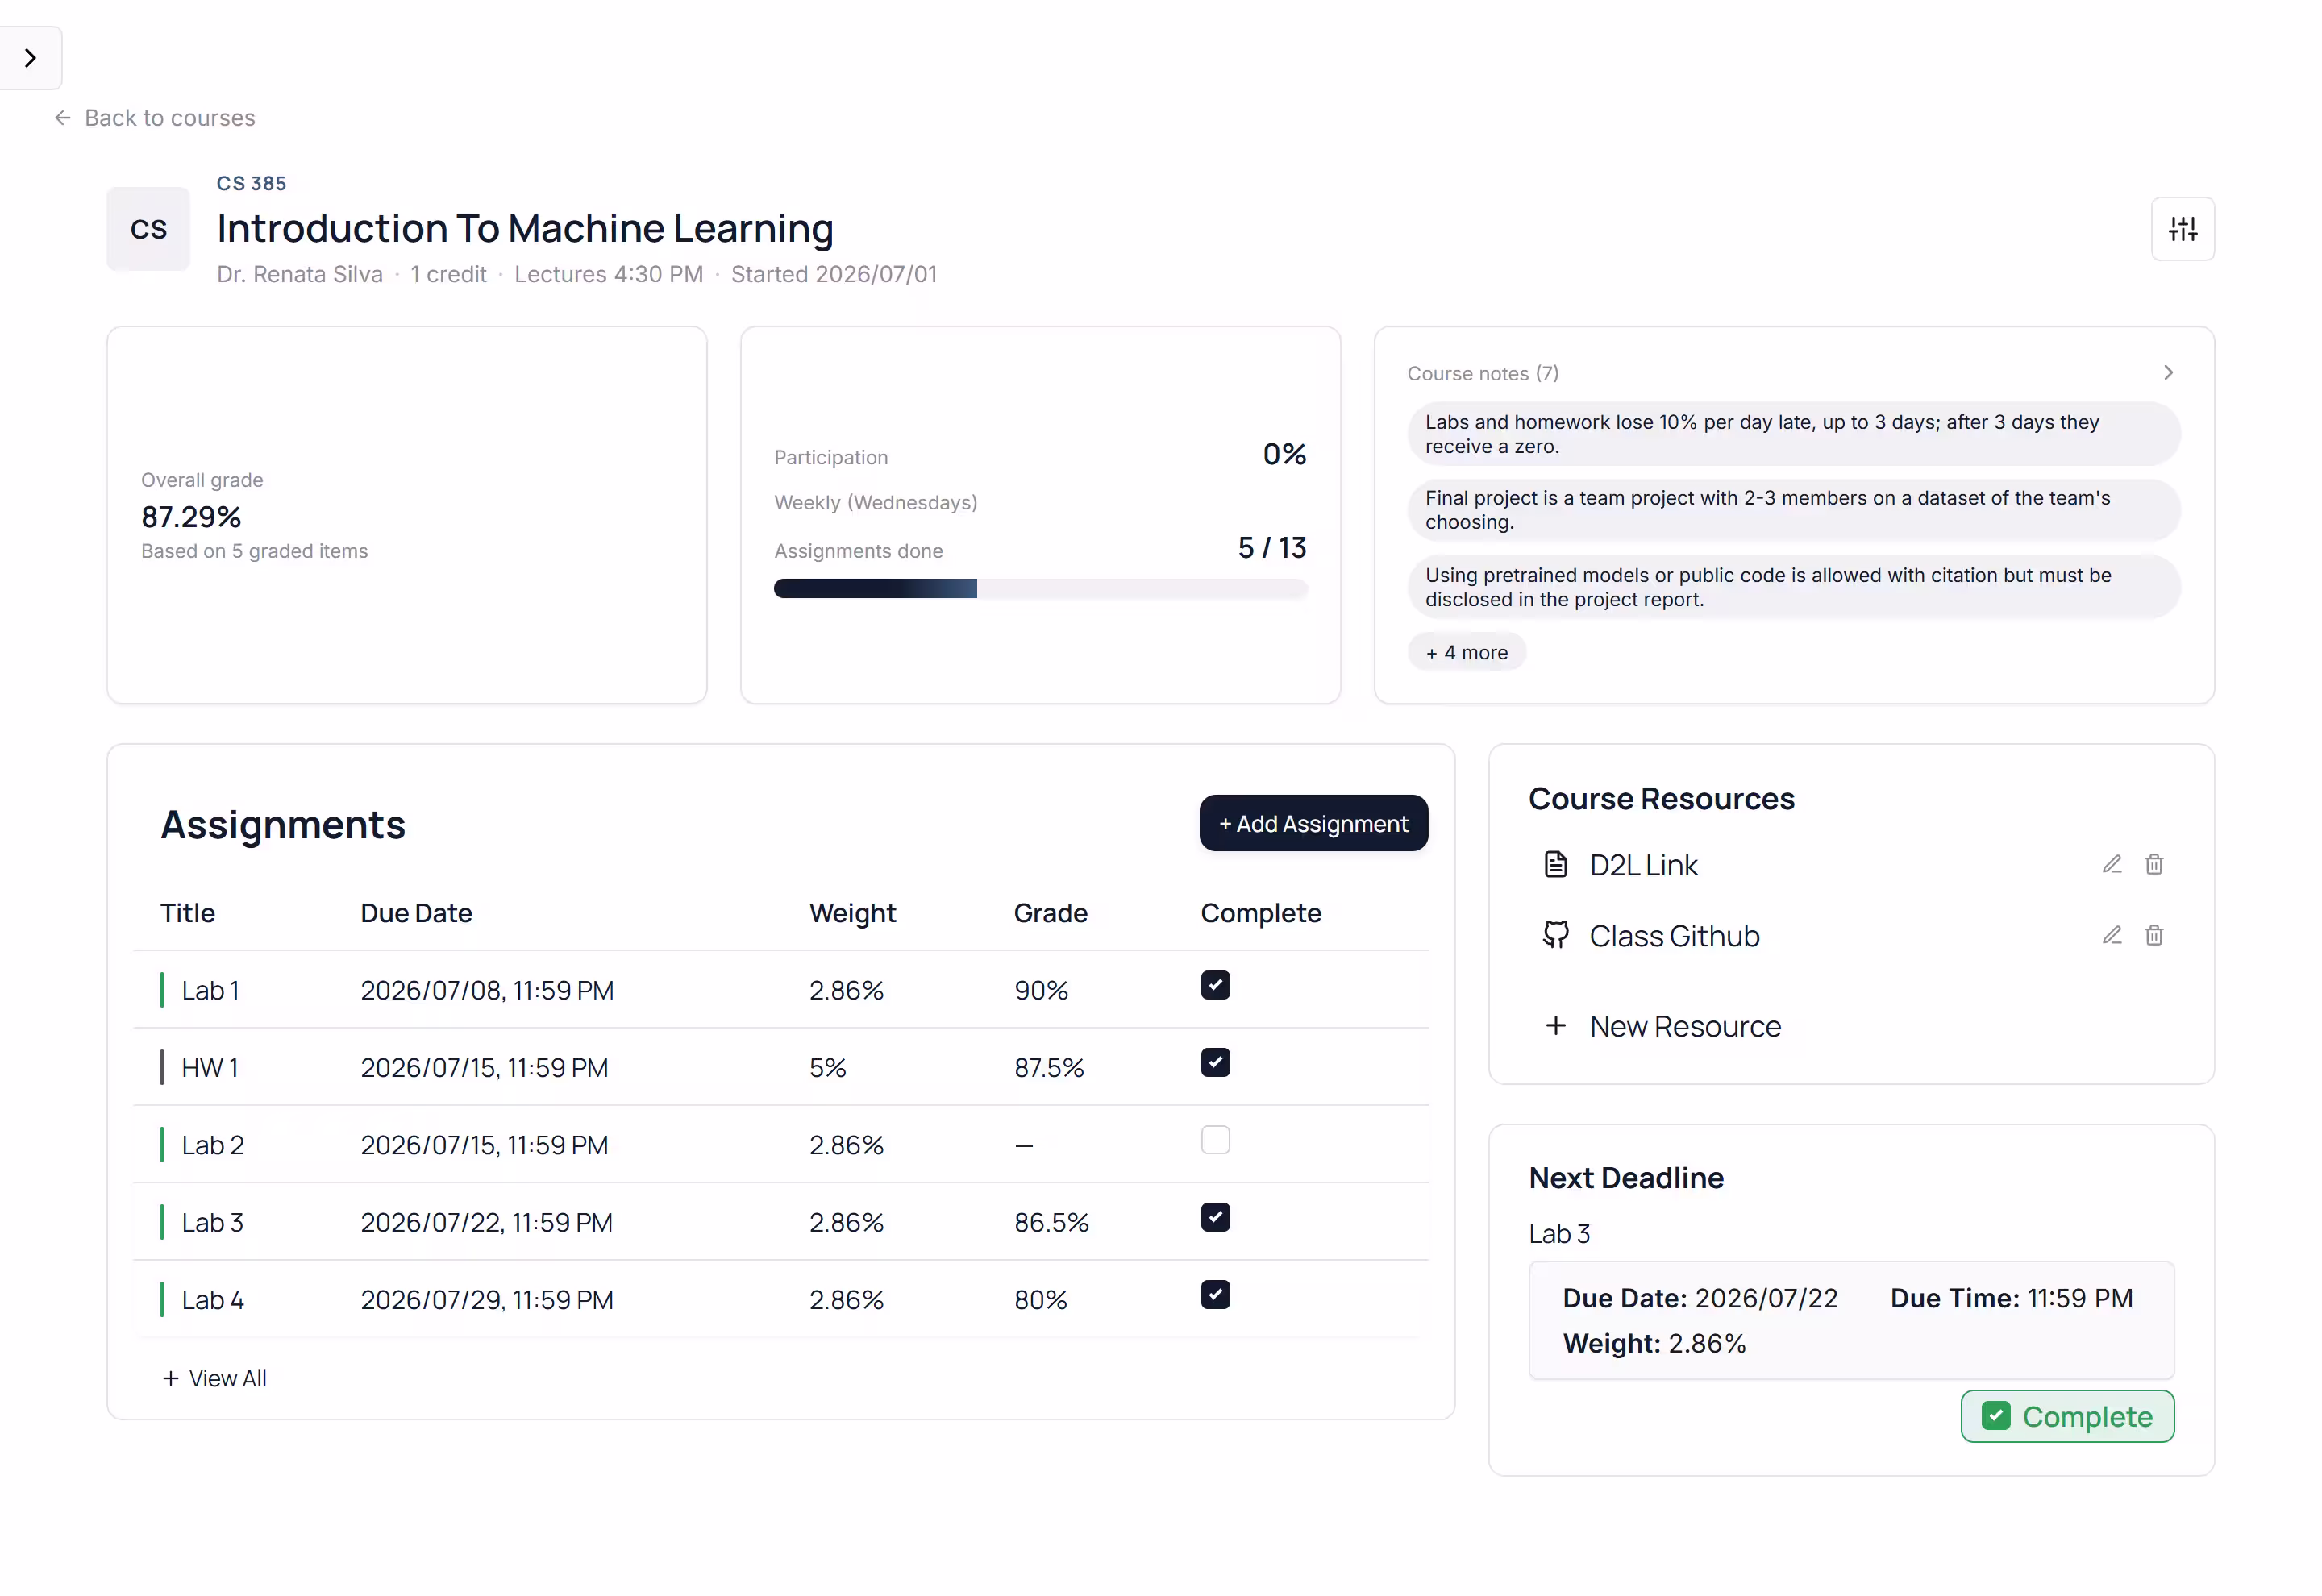This screenshot has width=2322, height=1596.
Task: Delete the Class Github resource with trash icon
Action: [x=2153, y=935]
